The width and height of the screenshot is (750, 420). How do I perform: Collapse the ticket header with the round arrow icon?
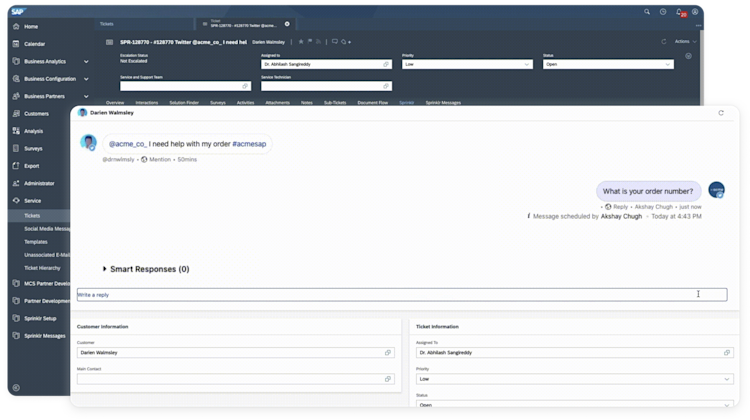pos(688,56)
